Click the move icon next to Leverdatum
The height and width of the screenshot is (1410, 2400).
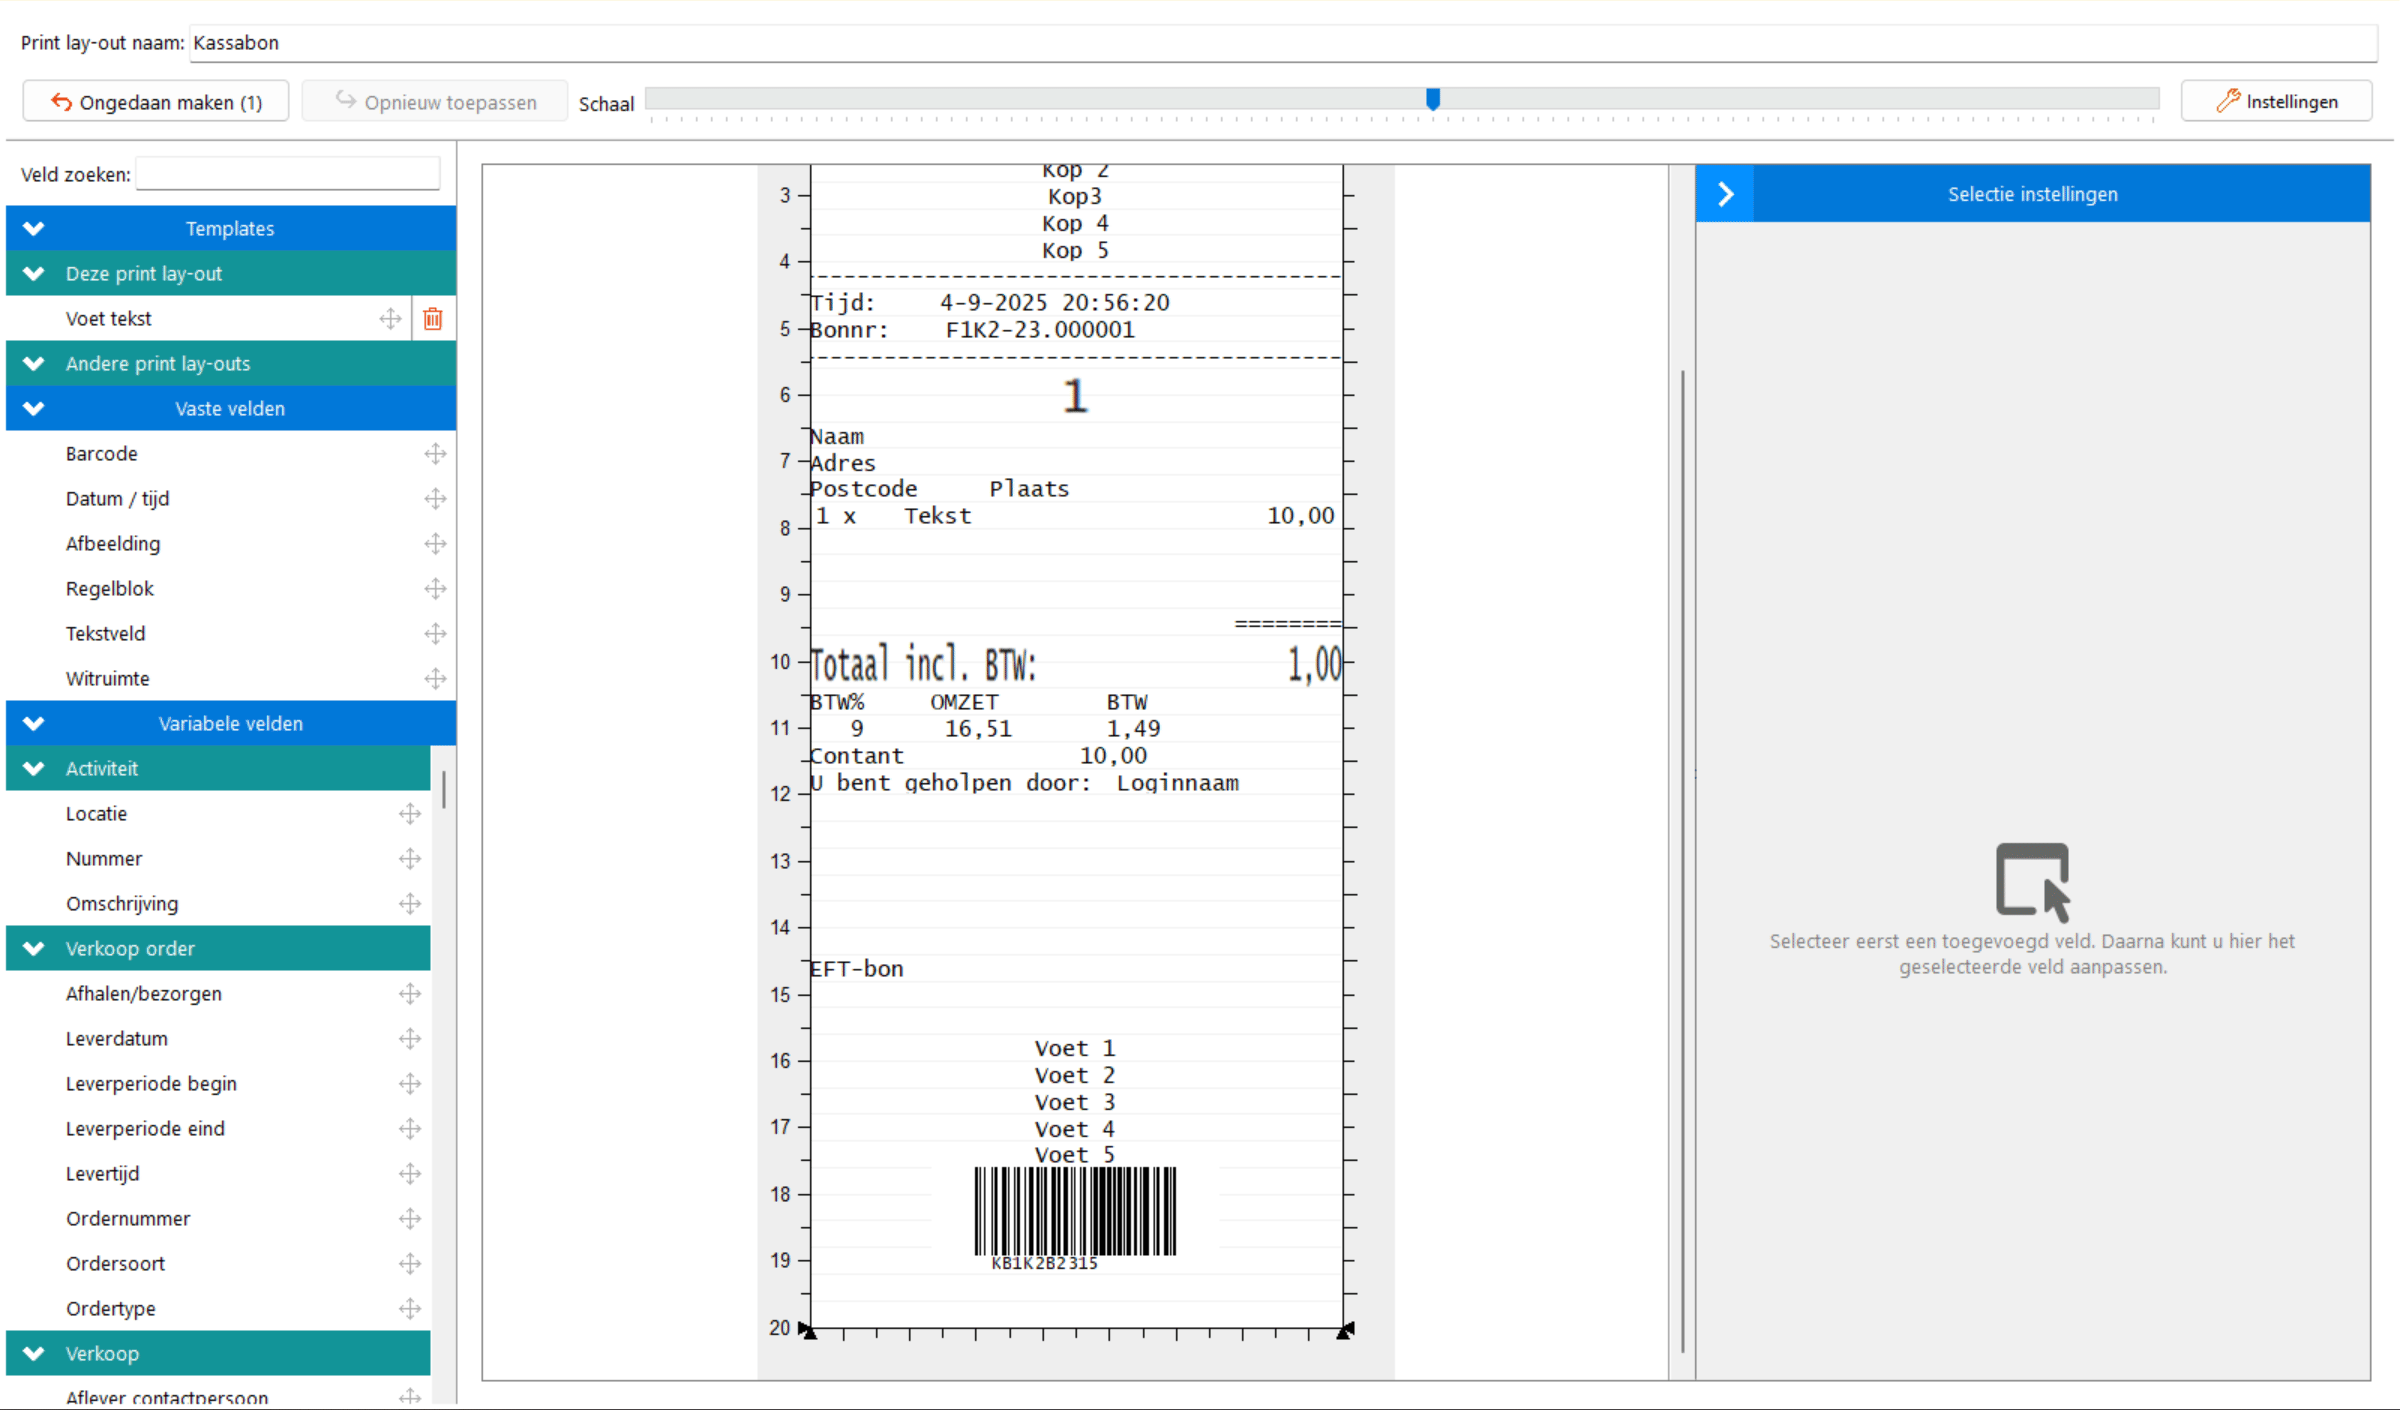(410, 1039)
